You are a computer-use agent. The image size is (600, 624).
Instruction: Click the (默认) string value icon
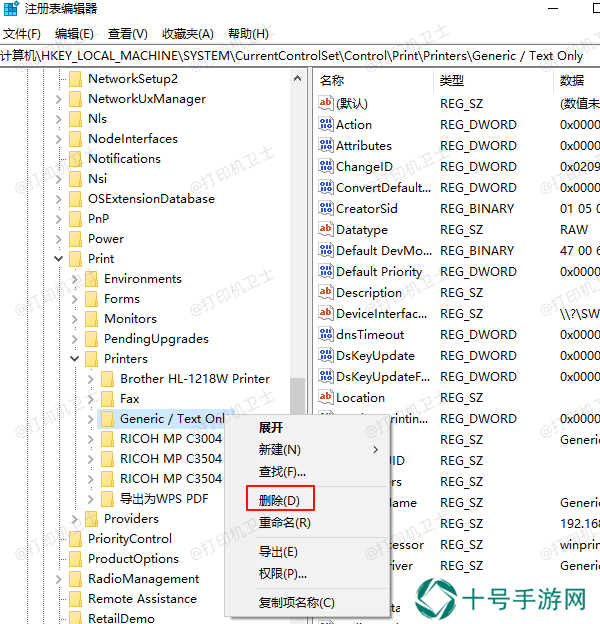point(325,103)
